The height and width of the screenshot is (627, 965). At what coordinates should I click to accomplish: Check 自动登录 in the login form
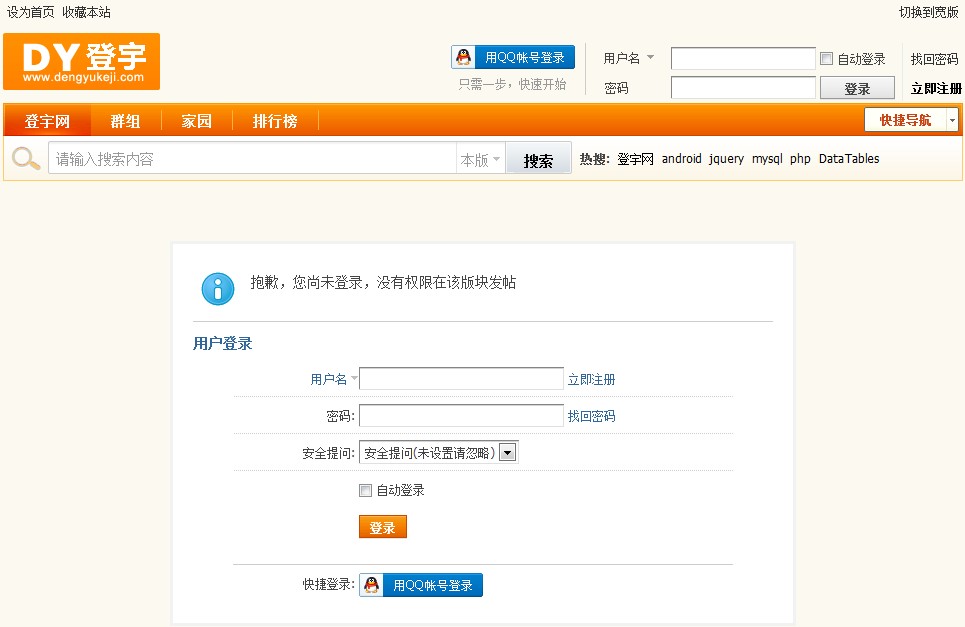click(365, 490)
